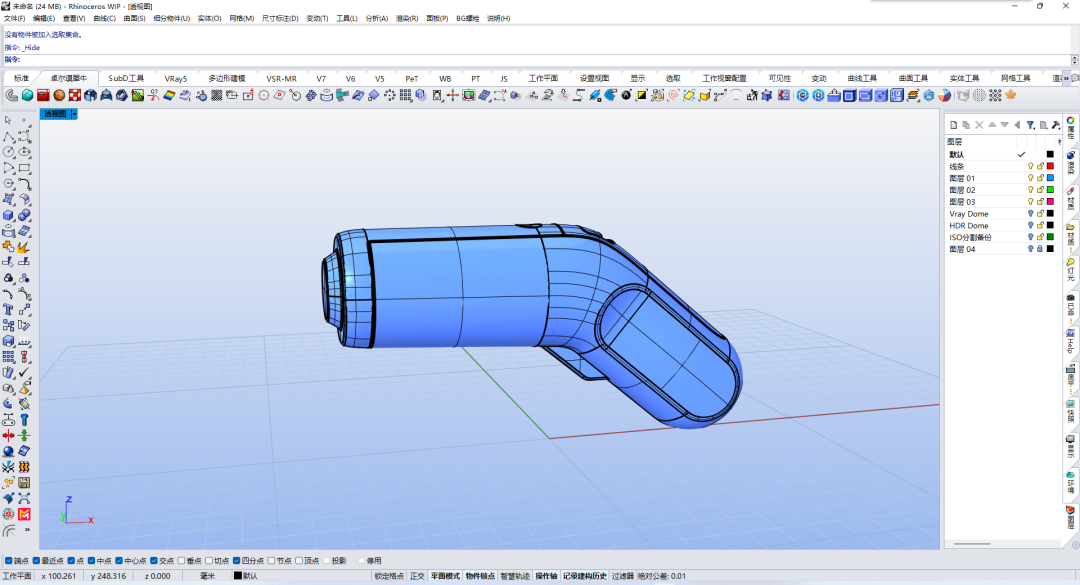The height and width of the screenshot is (585, 1080).
Task: Click the orange maple leaf toolbar icon
Action: tap(1010, 95)
